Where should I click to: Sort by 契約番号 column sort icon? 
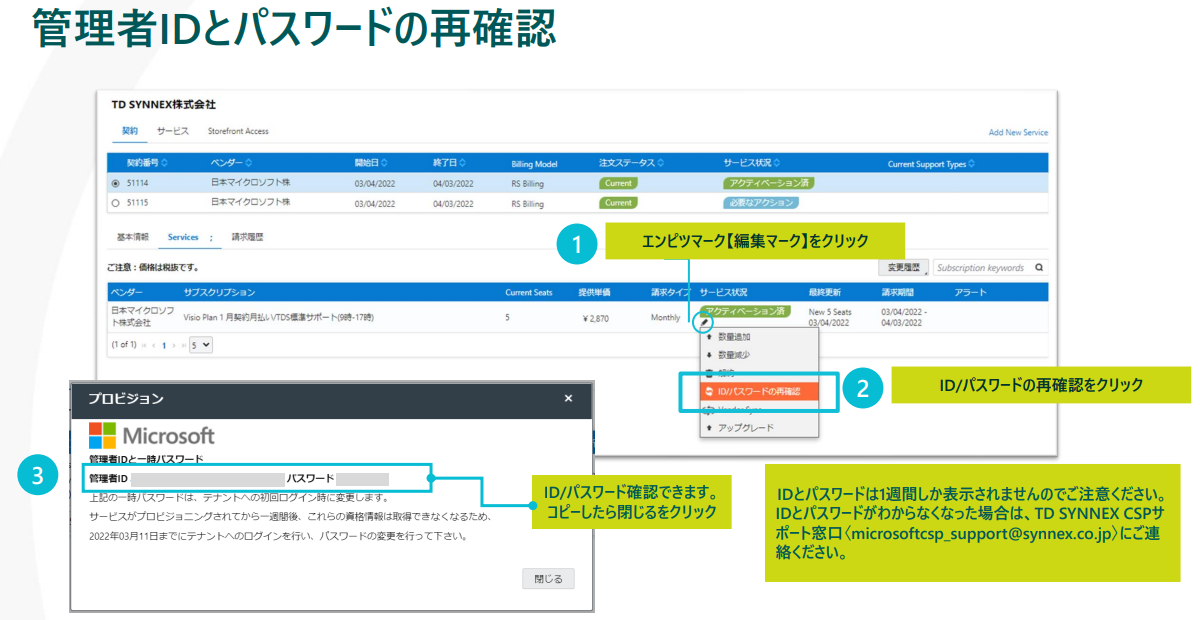tap(165, 163)
